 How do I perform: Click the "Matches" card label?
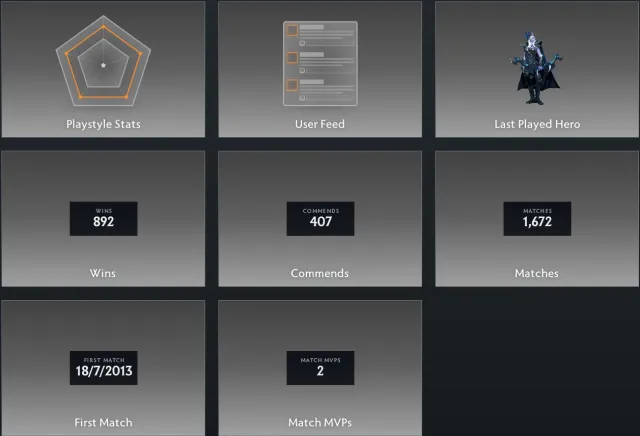click(x=536, y=273)
